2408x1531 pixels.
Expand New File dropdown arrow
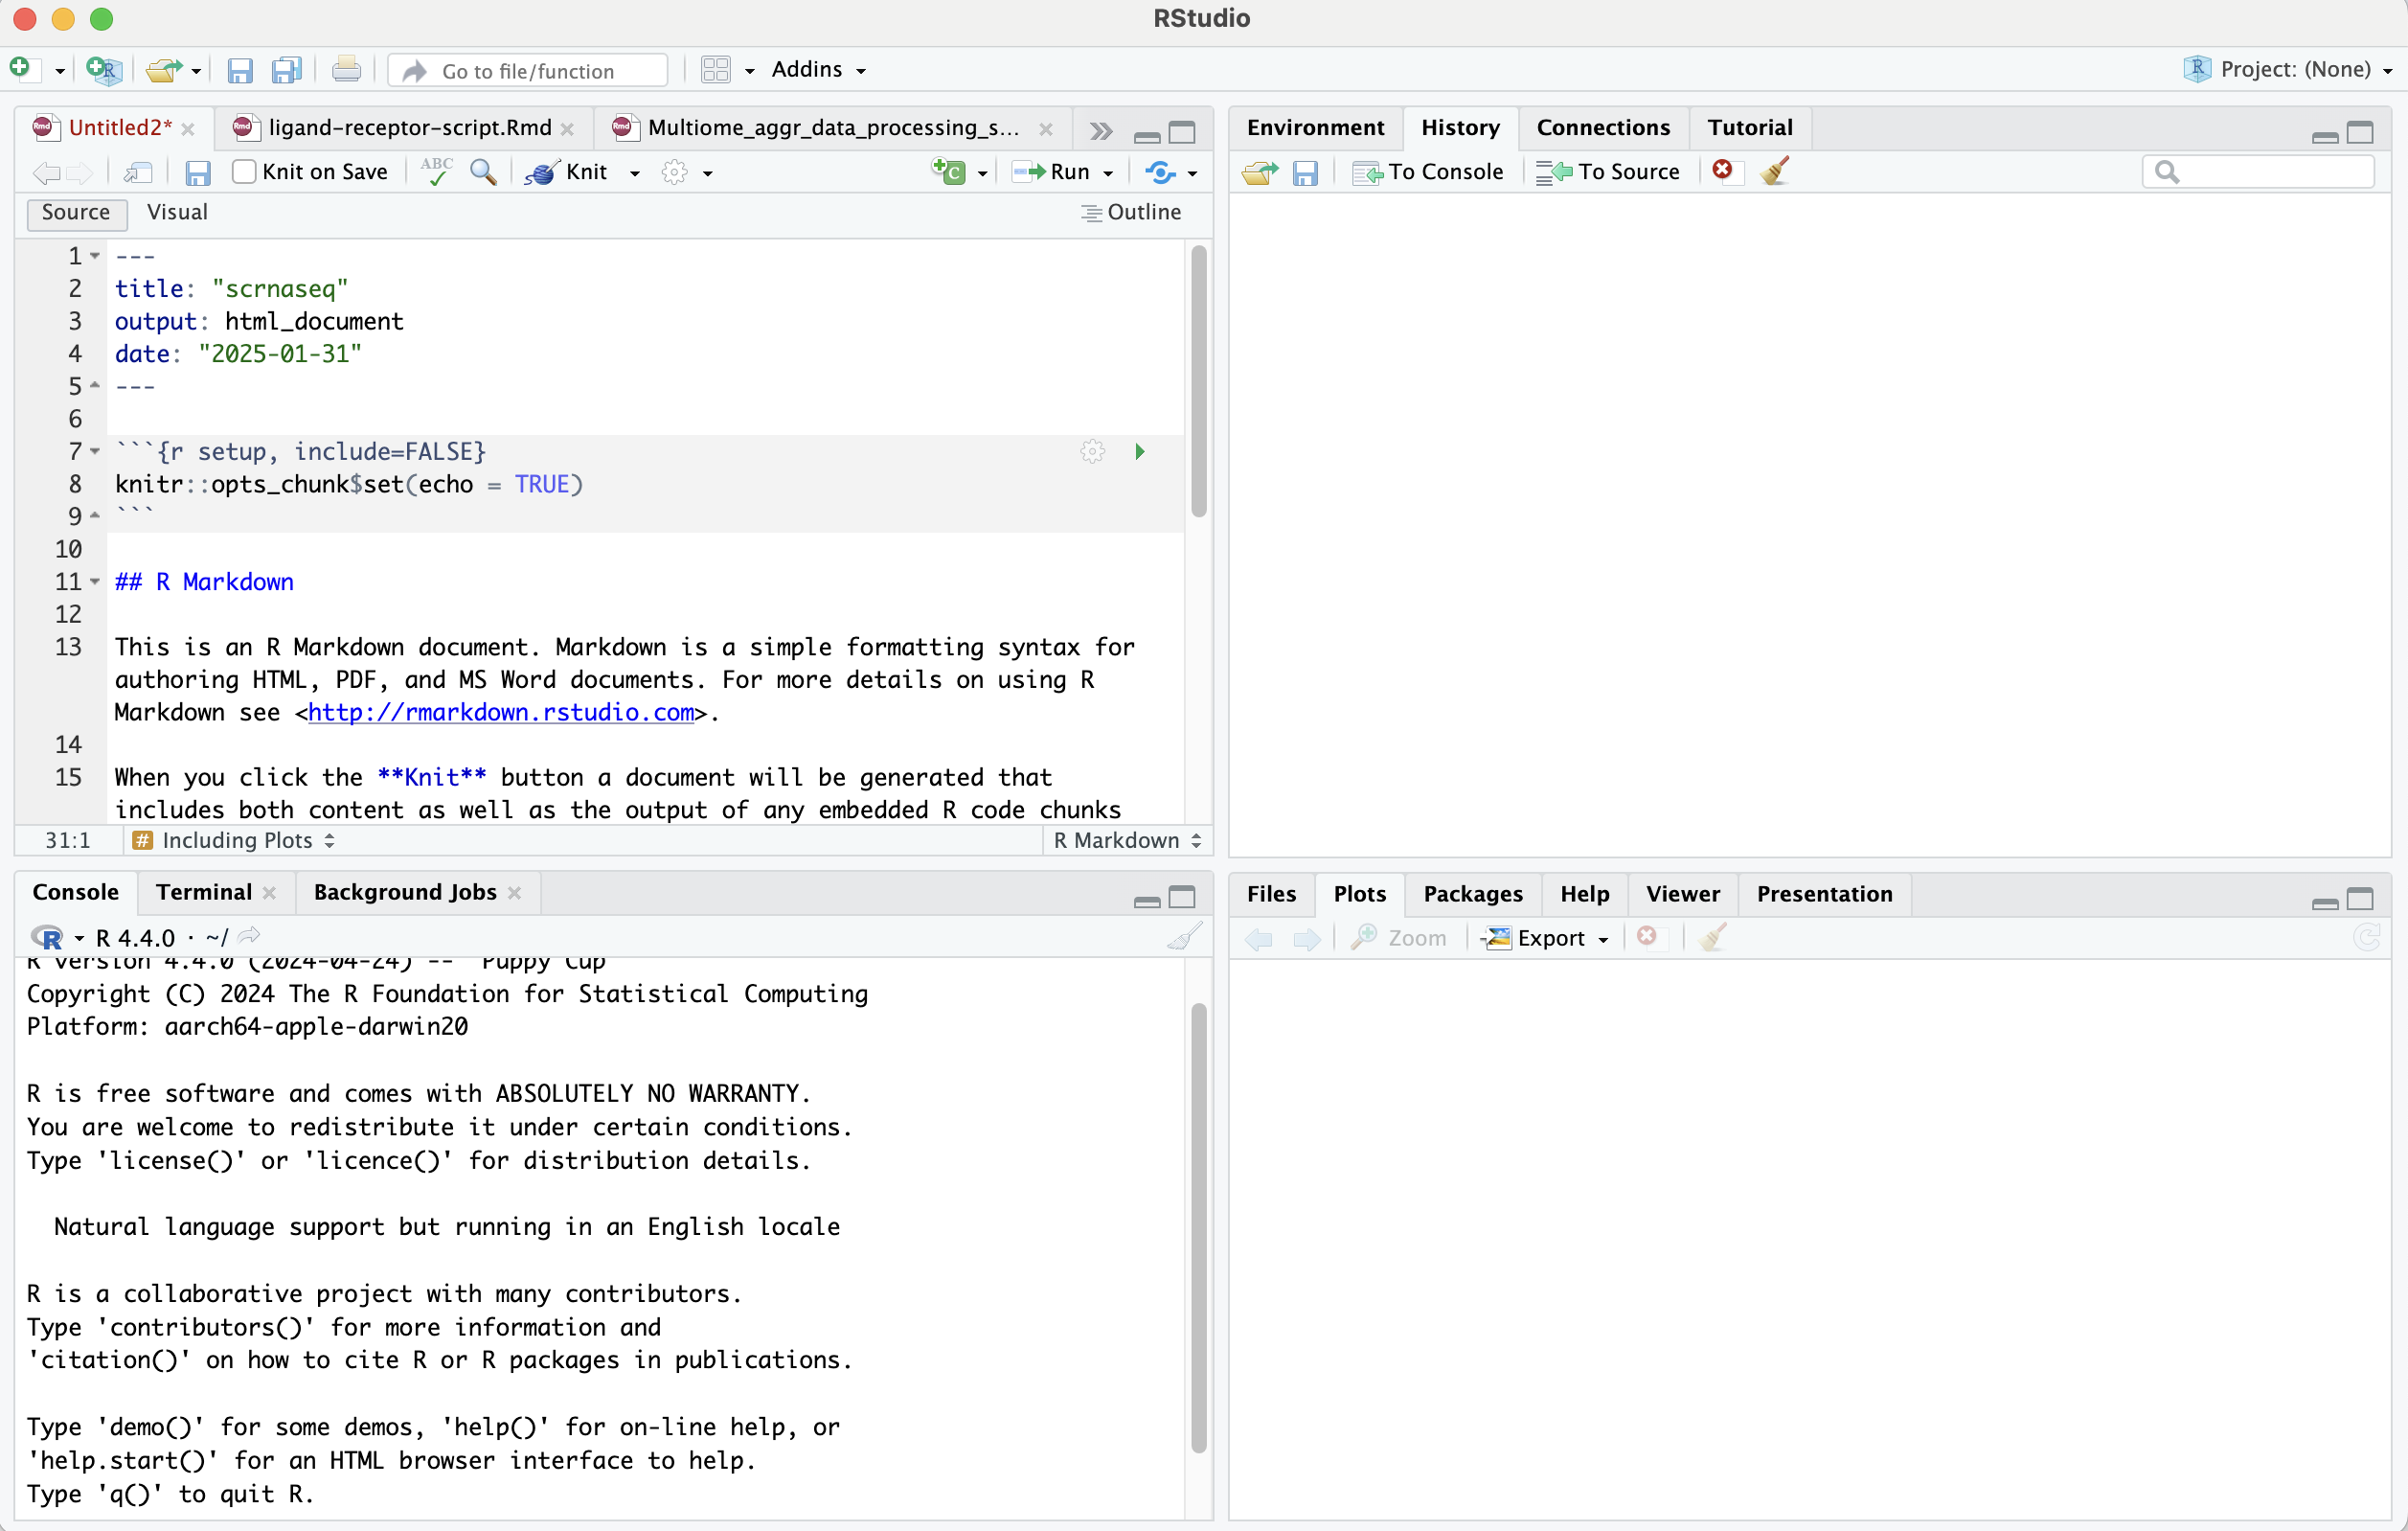point(59,71)
